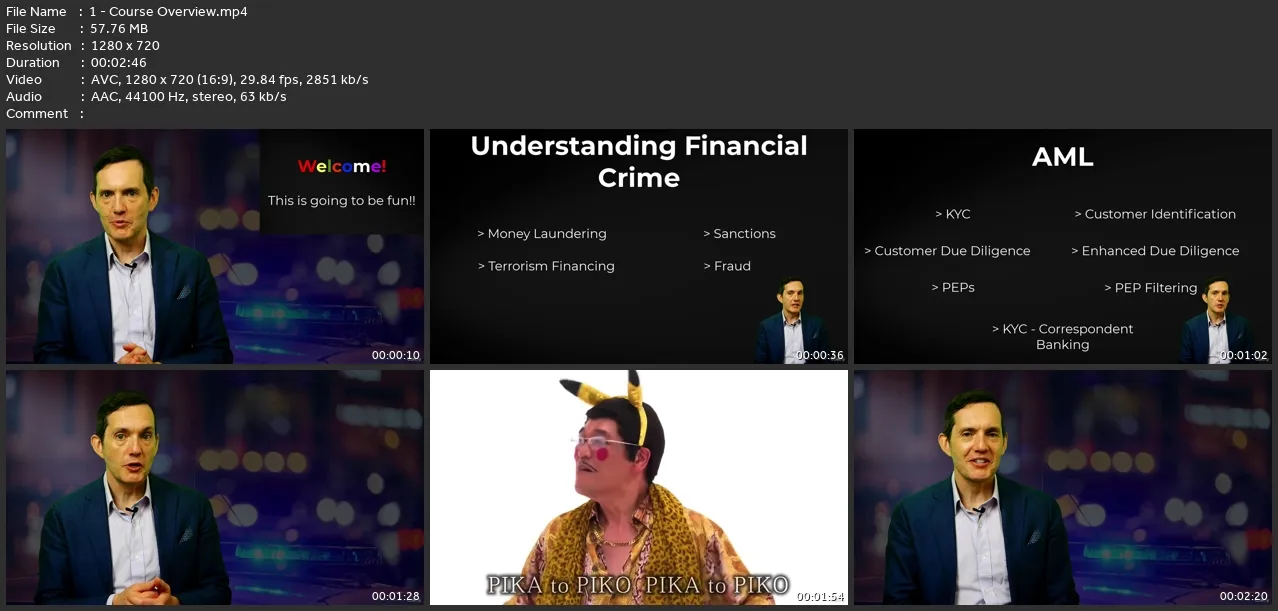Image resolution: width=1278 pixels, height=611 pixels.
Task: Click the "> PEPs" bullet
Action: tap(953, 288)
